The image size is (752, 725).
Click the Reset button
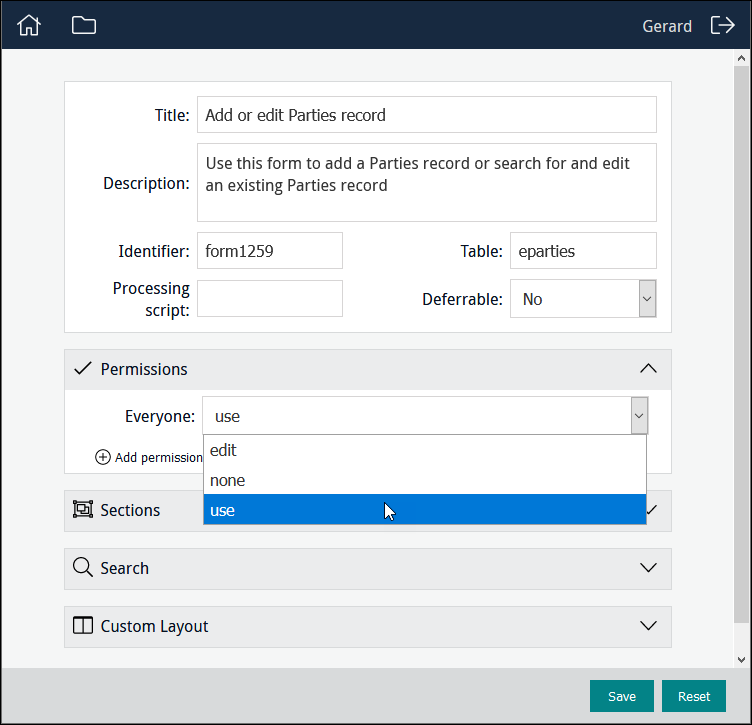(x=693, y=696)
